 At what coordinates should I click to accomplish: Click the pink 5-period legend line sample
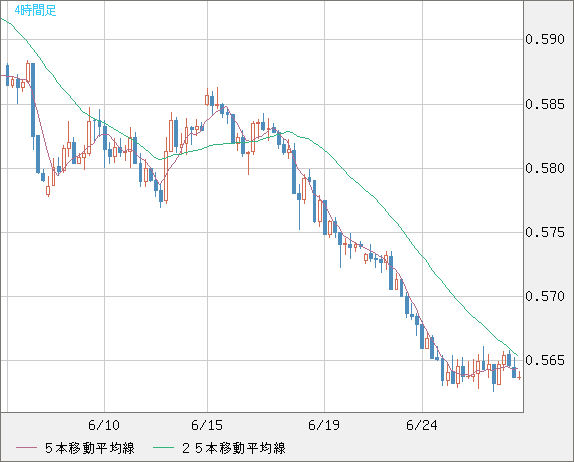click(x=26, y=448)
